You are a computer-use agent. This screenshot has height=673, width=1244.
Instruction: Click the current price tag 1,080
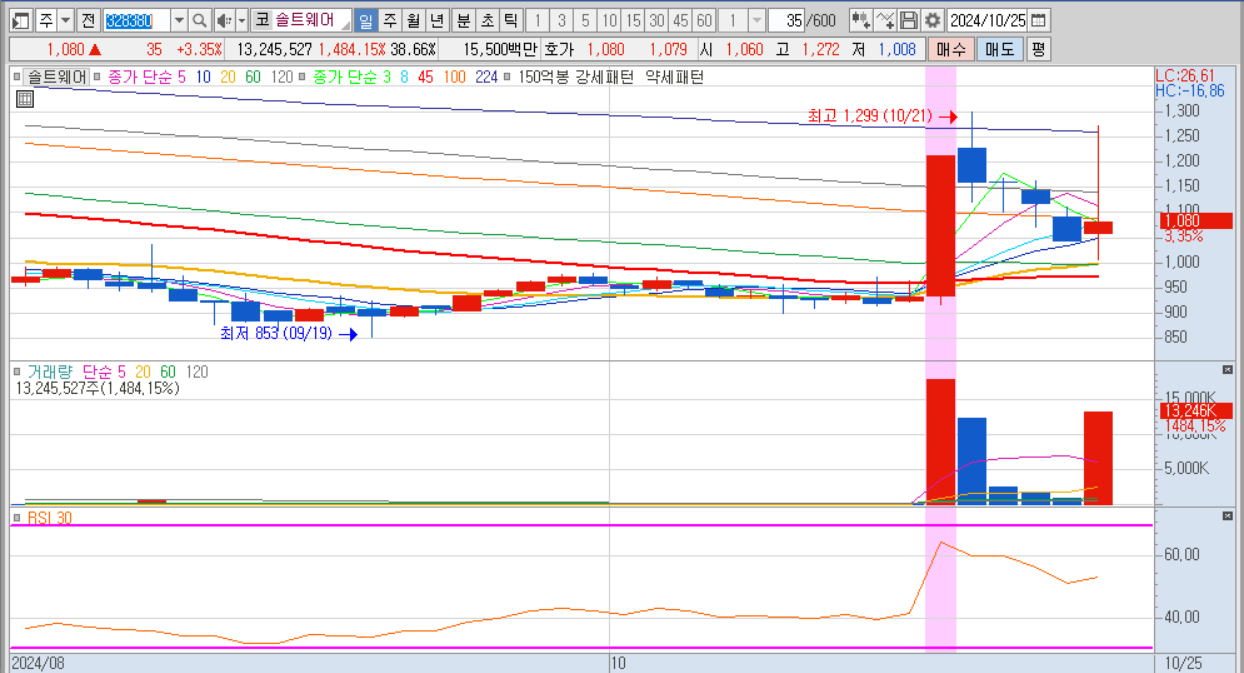[1196, 221]
